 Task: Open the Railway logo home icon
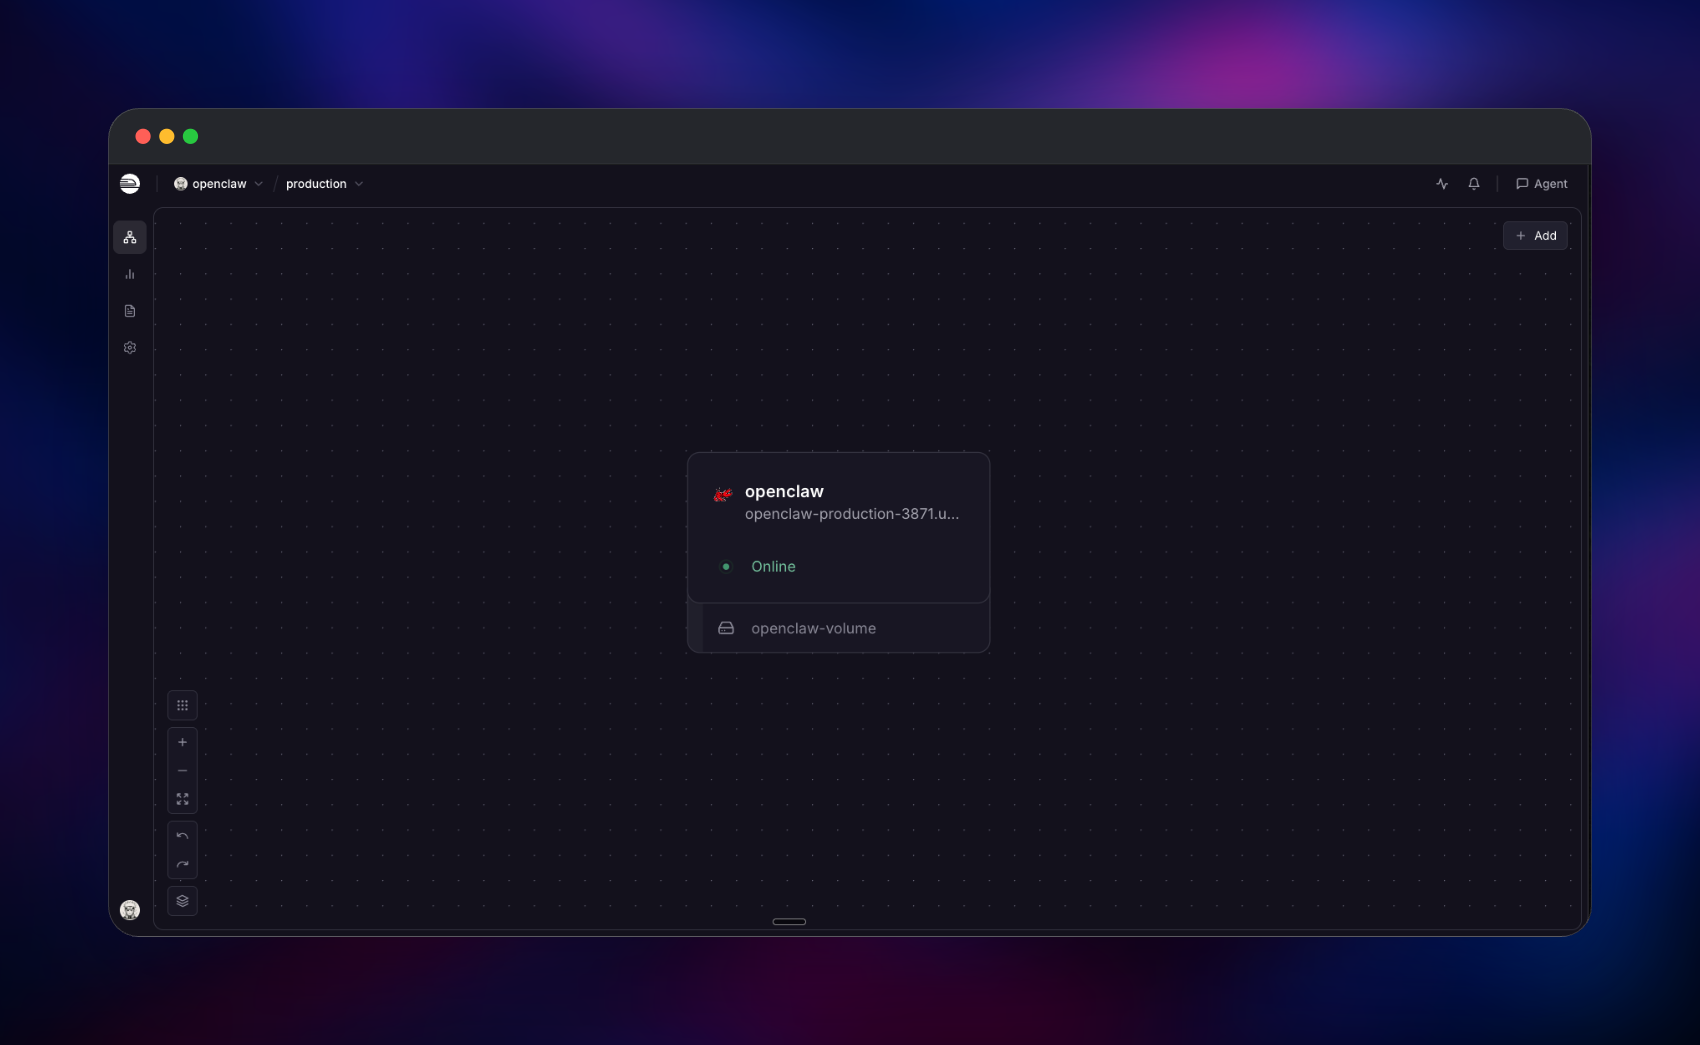(x=130, y=183)
